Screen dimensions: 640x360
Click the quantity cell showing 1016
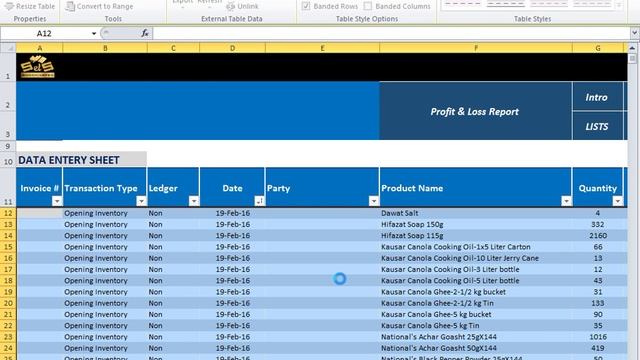[x=598, y=337]
